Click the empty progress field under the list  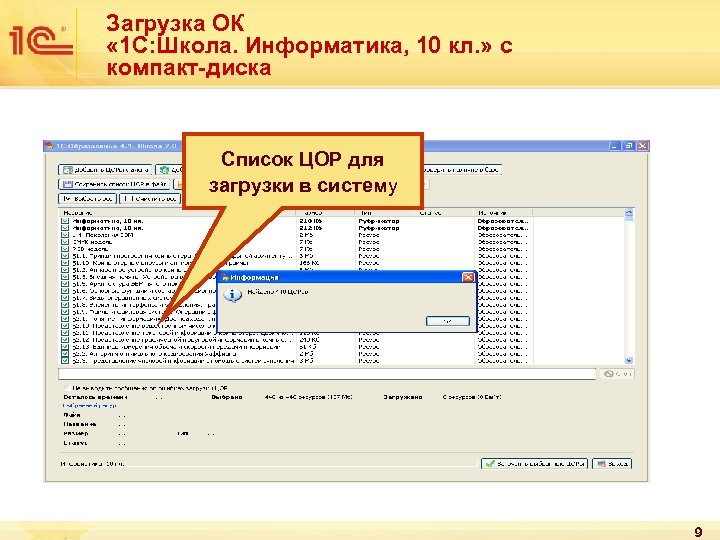[x=327, y=374]
